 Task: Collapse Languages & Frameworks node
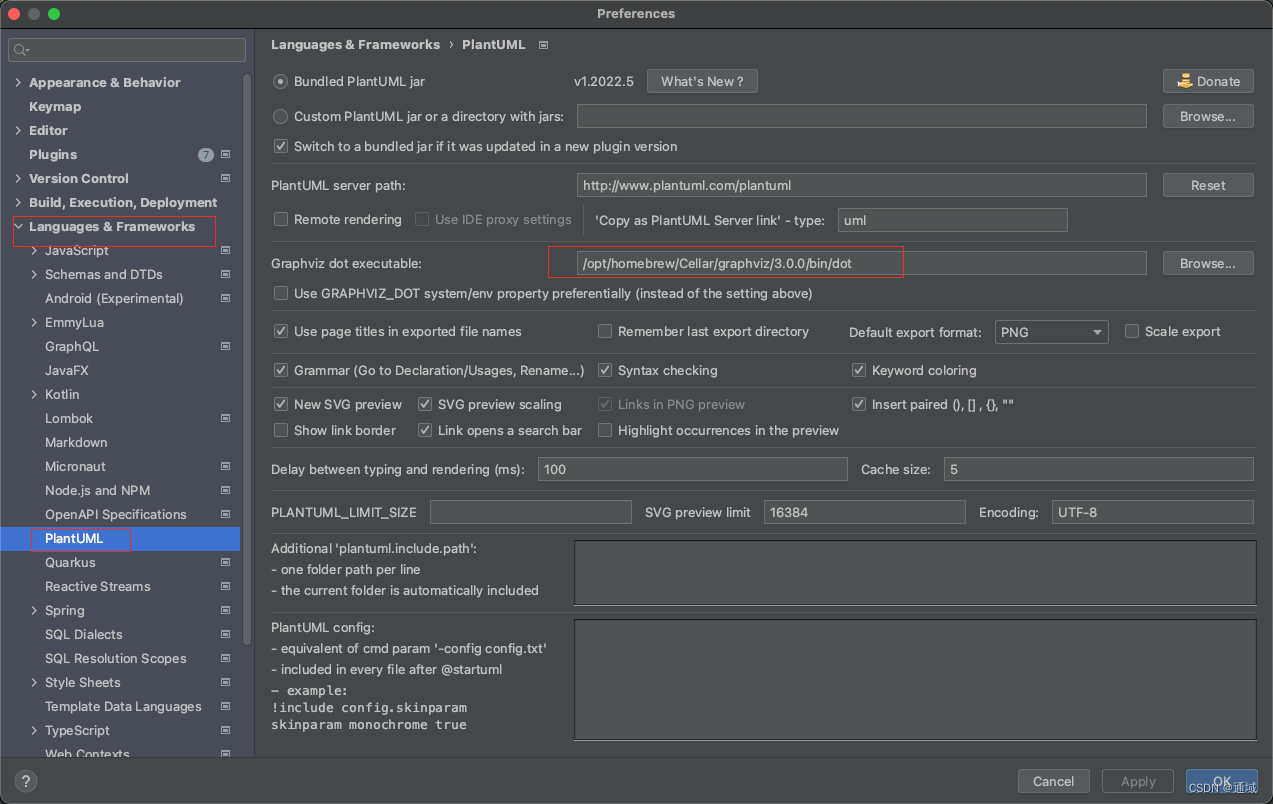[18, 226]
